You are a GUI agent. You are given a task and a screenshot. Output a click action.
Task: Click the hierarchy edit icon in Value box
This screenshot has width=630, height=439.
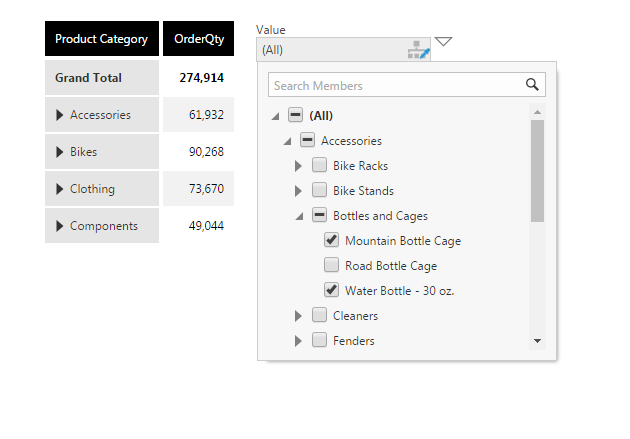pos(418,50)
